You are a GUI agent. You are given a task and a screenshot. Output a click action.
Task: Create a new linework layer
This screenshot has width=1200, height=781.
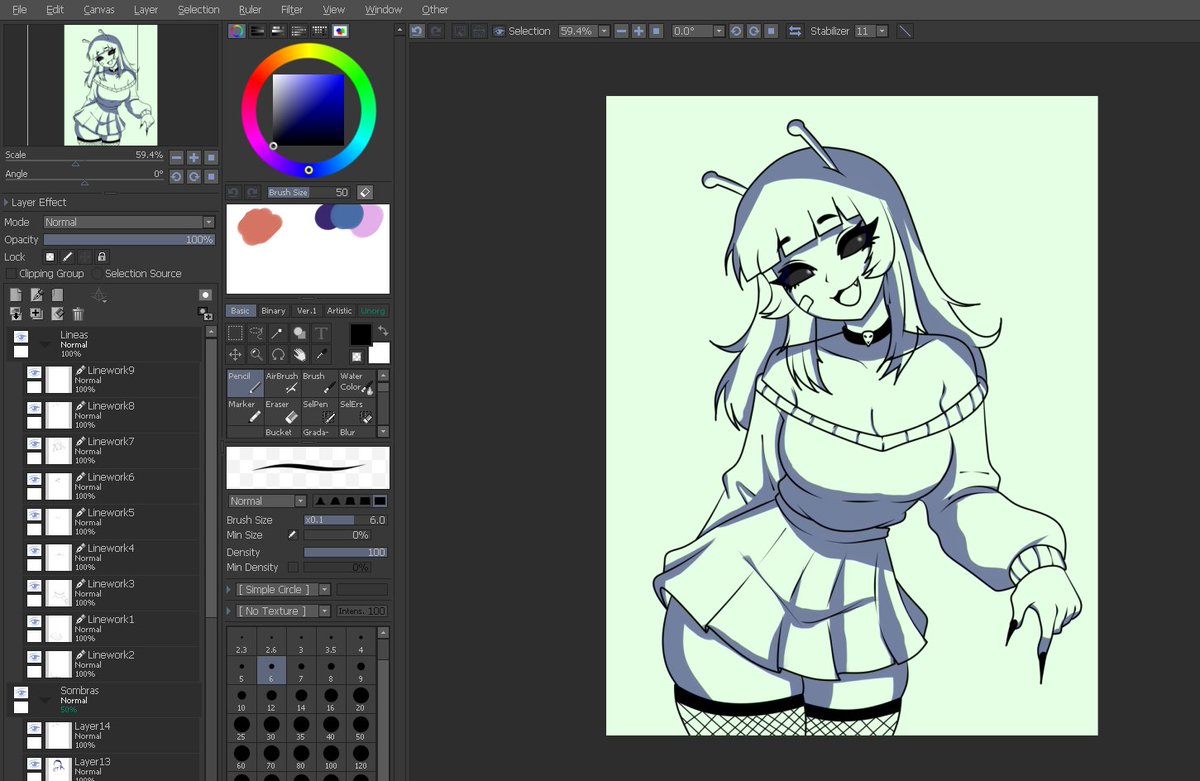click(37, 295)
